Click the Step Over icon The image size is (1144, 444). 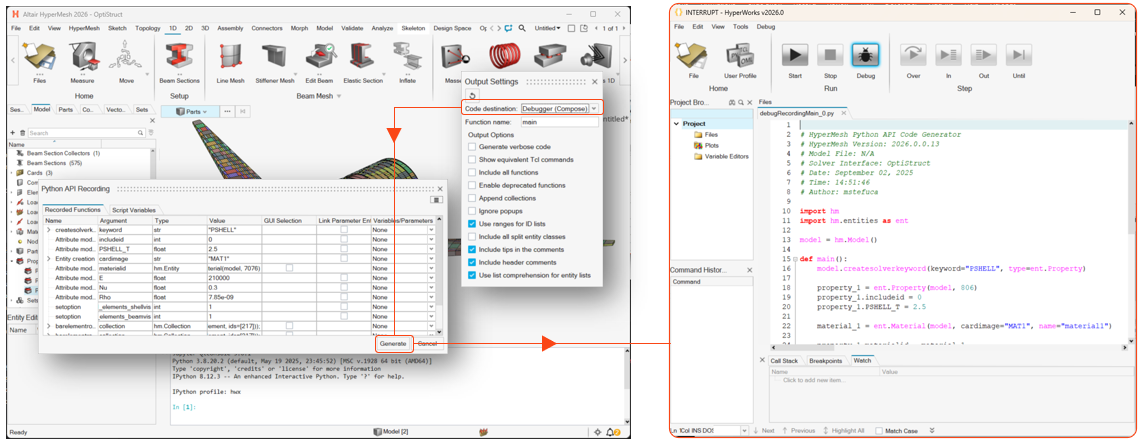(x=912, y=58)
